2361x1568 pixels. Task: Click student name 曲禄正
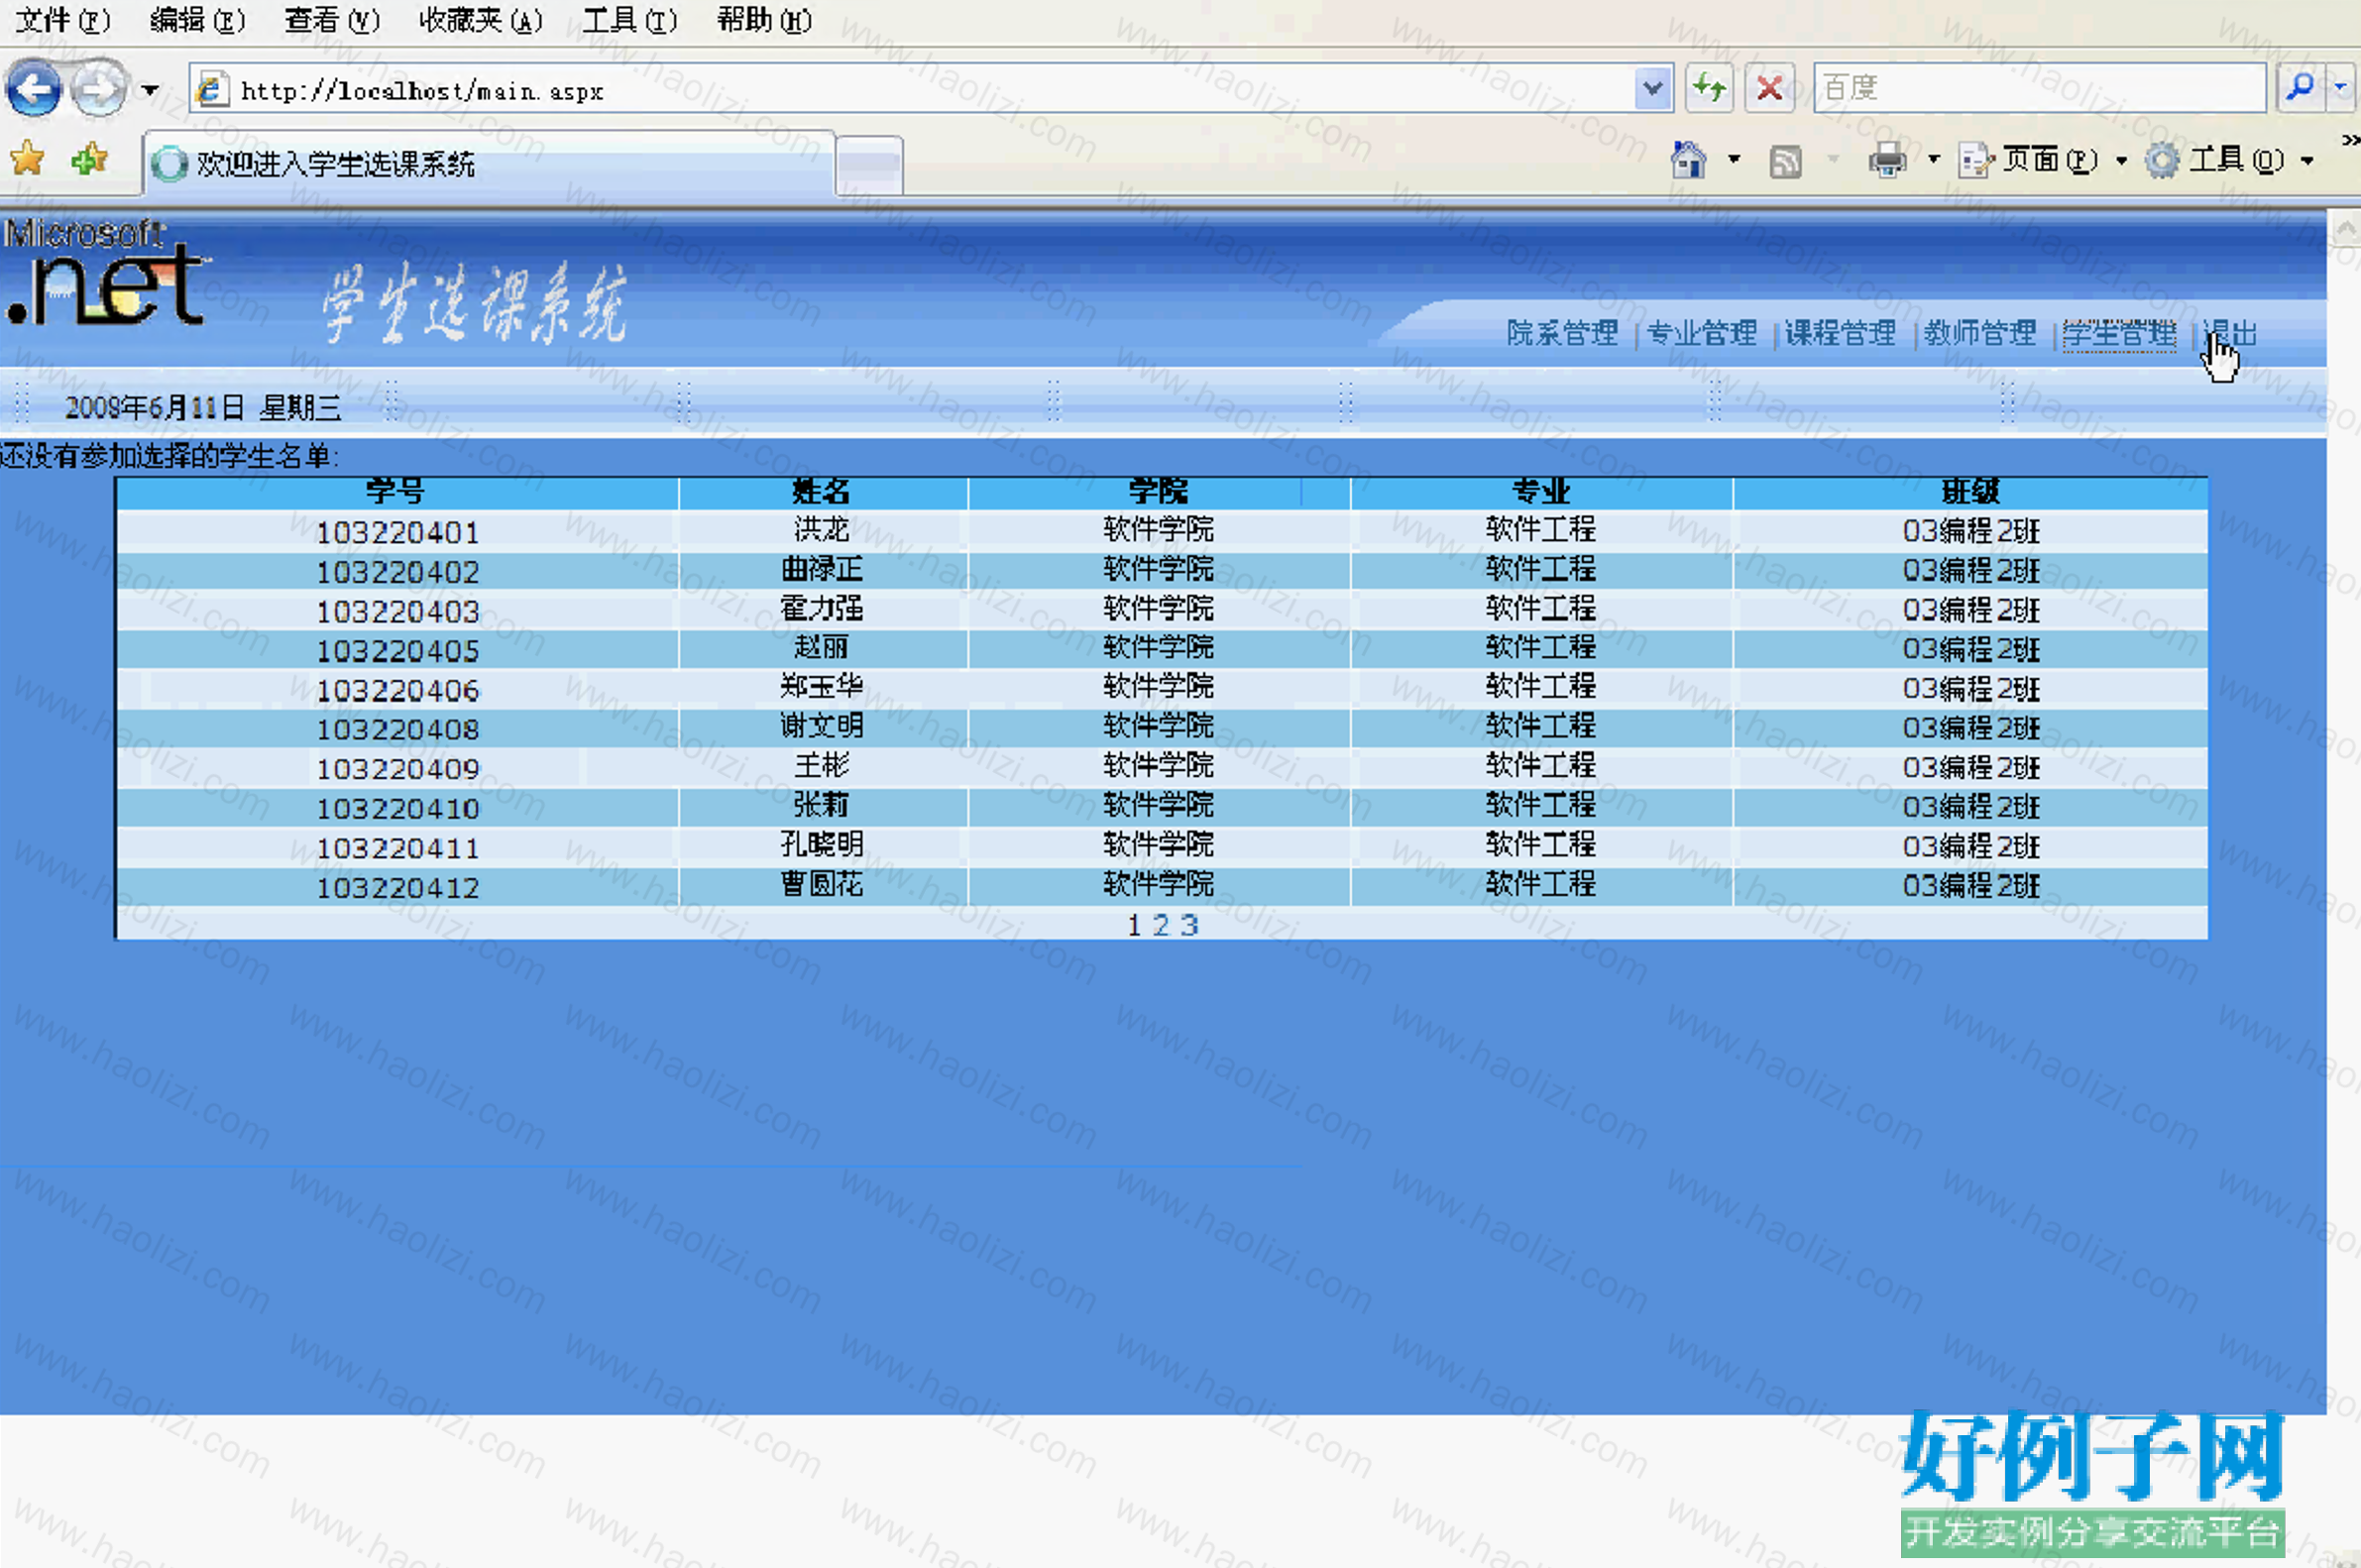click(821, 569)
